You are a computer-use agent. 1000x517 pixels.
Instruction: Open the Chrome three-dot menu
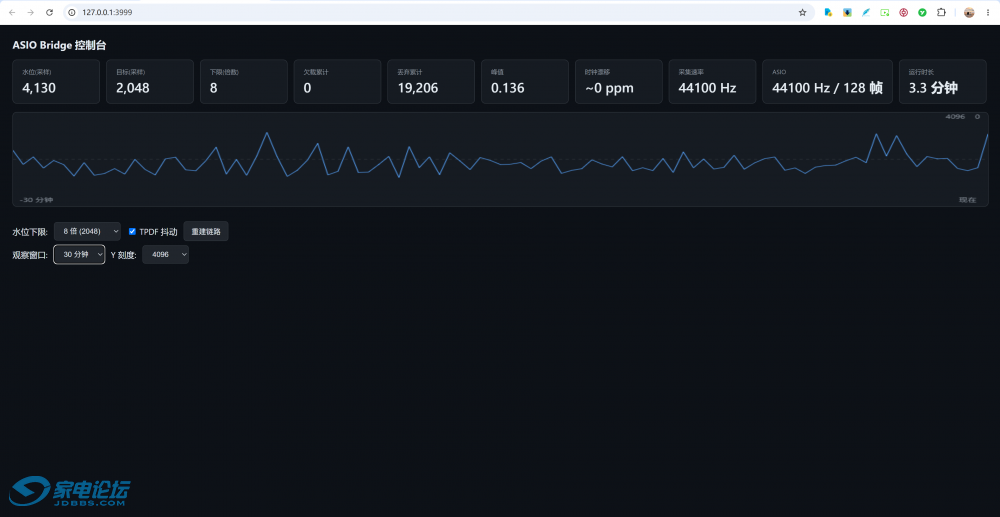point(988,12)
